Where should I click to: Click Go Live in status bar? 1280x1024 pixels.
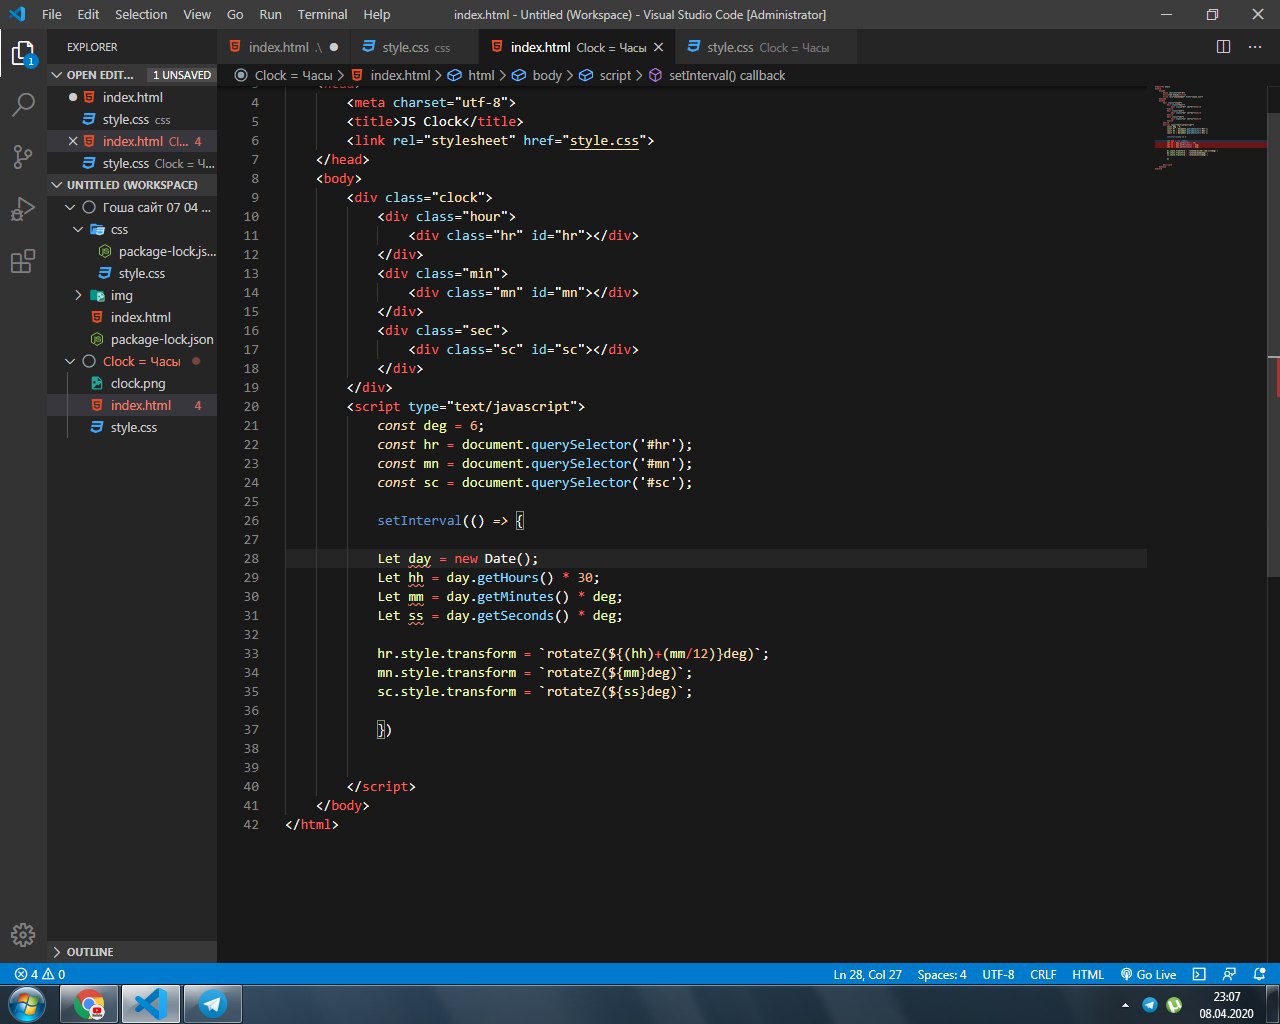click(1148, 974)
